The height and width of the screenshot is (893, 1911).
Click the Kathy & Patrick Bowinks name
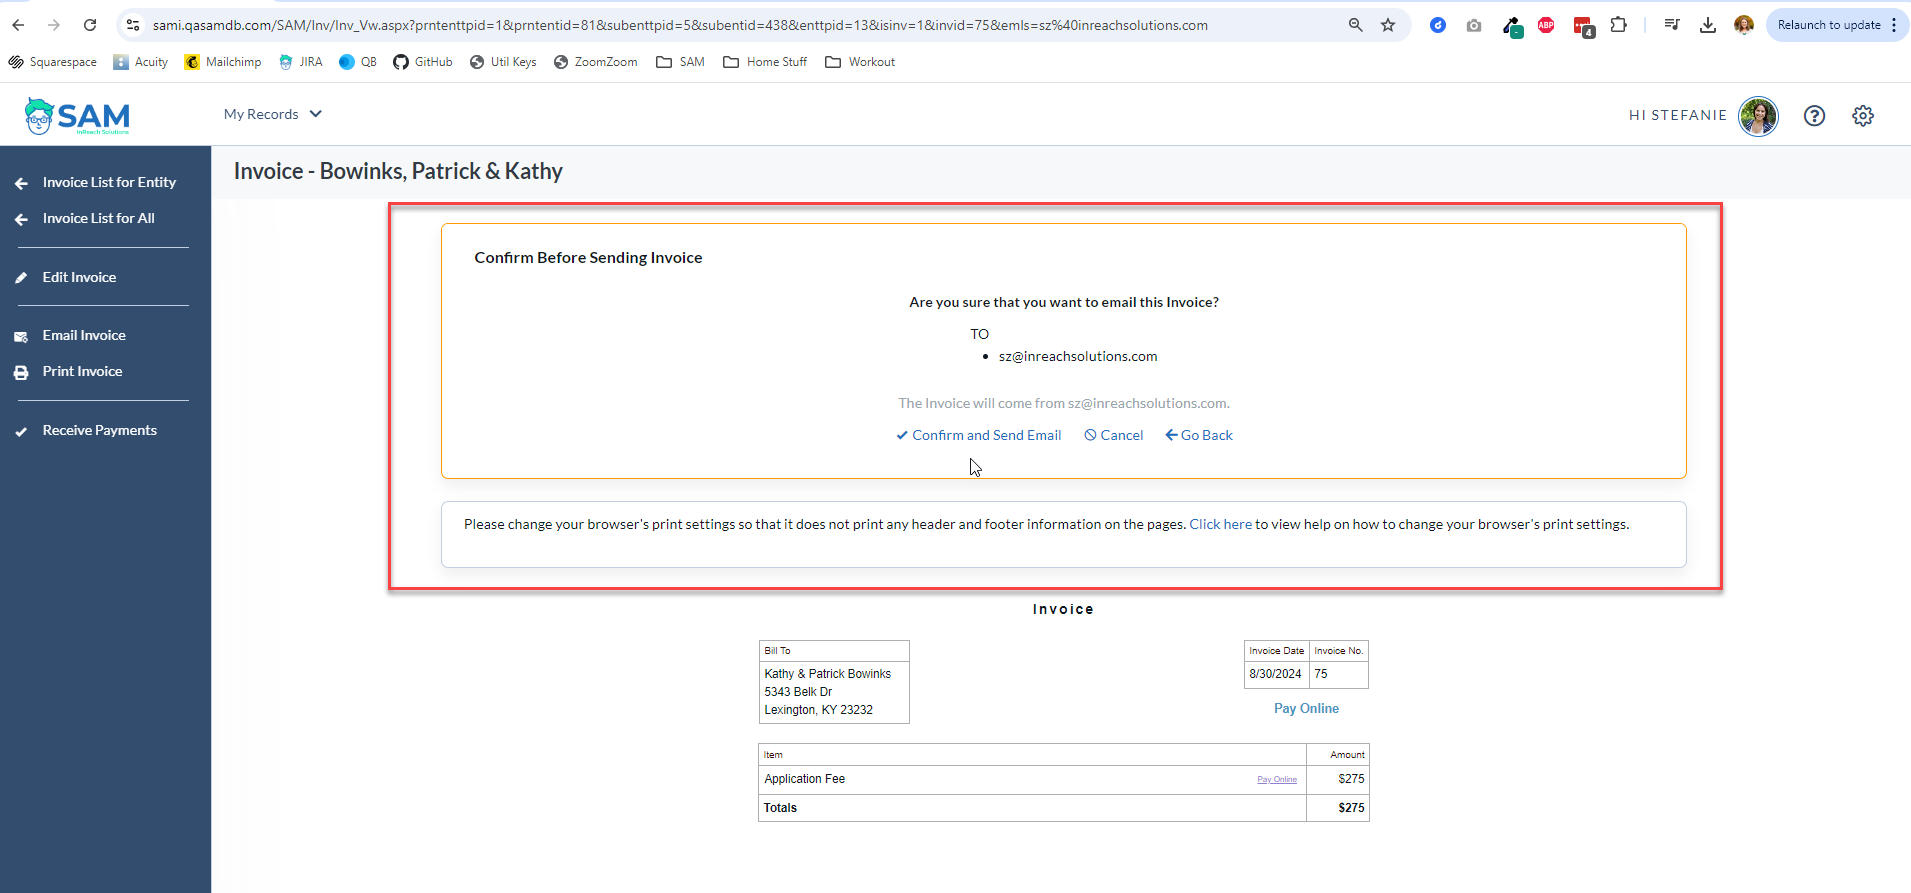tap(827, 674)
